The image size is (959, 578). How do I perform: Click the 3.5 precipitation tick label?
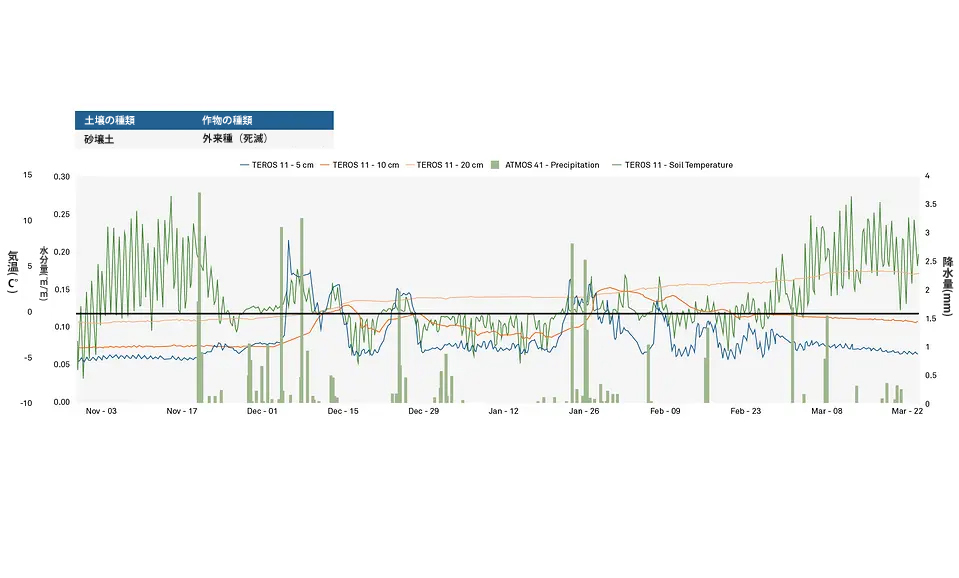[930, 204]
